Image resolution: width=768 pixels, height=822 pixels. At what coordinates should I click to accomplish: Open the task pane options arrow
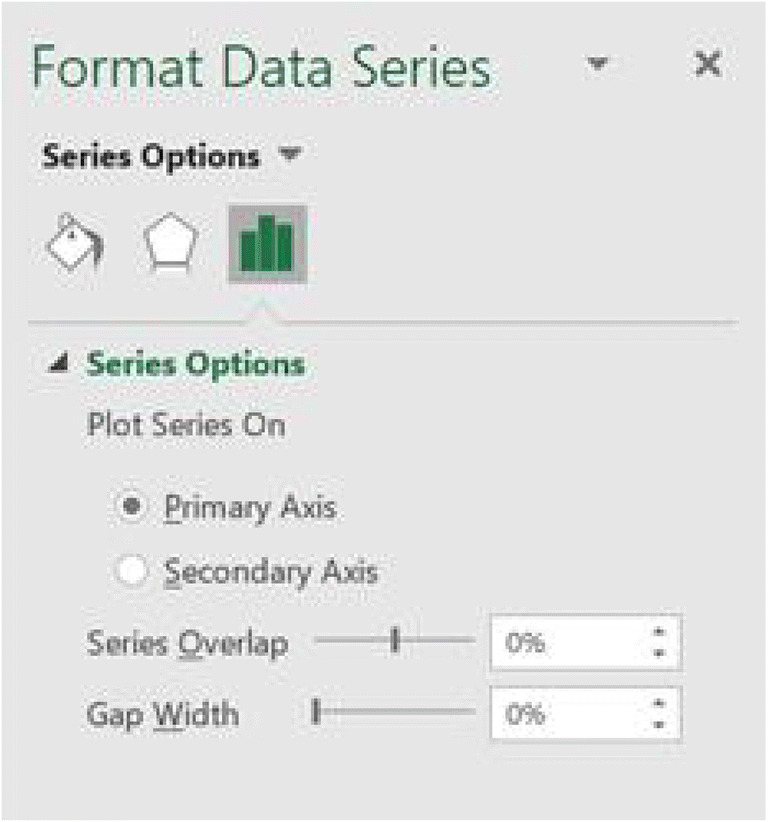coord(598,66)
